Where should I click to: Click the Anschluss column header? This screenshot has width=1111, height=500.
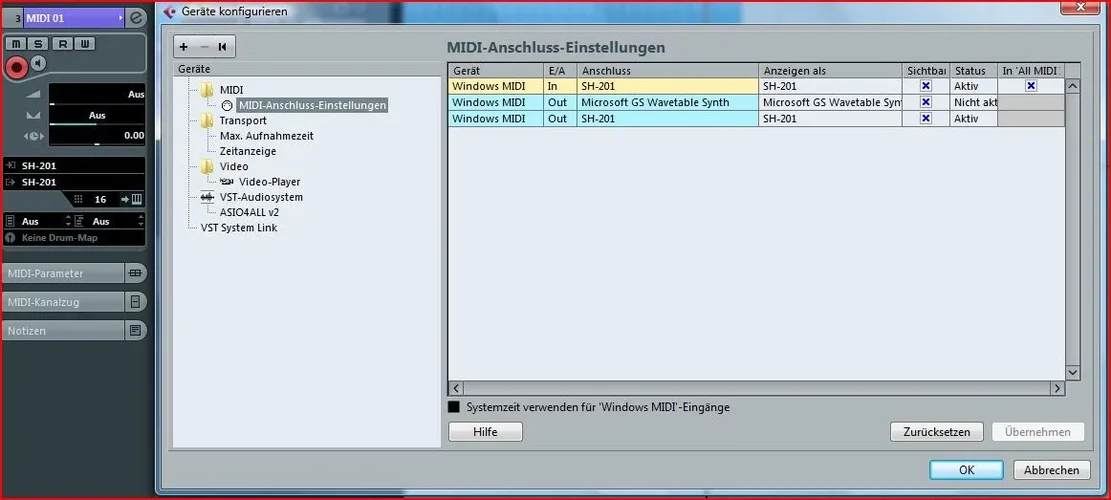[668, 71]
